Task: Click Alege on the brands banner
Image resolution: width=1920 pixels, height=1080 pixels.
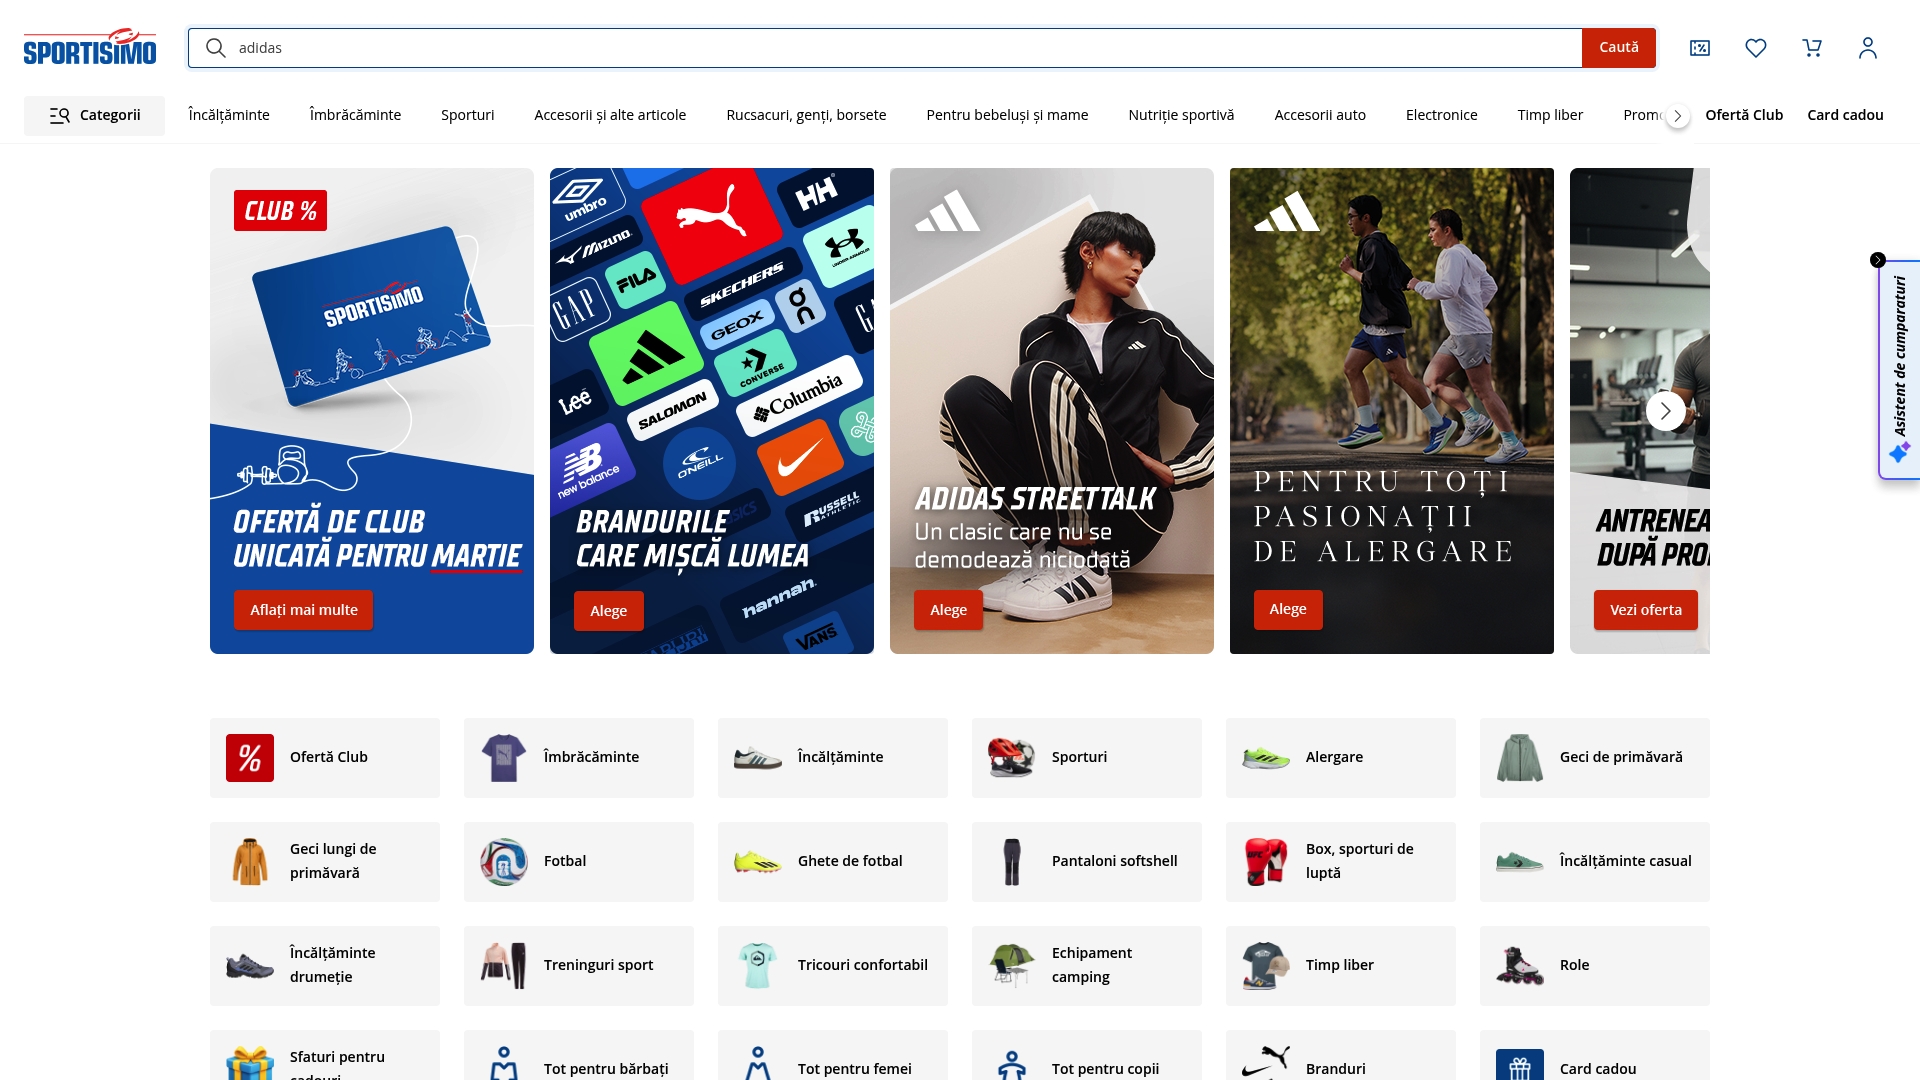Action: point(609,611)
